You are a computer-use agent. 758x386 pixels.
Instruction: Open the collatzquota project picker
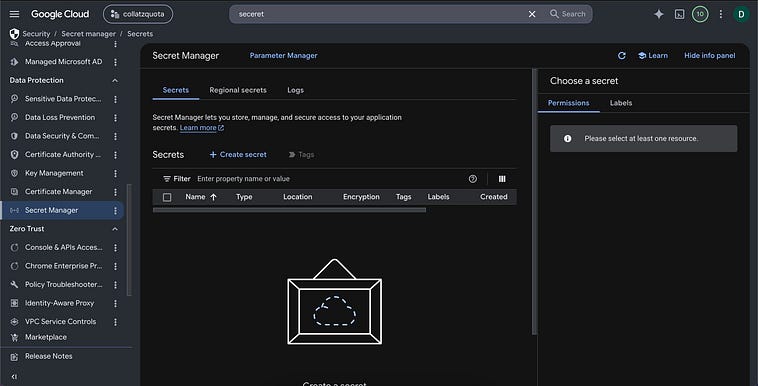pyautogui.click(x=138, y=14)
